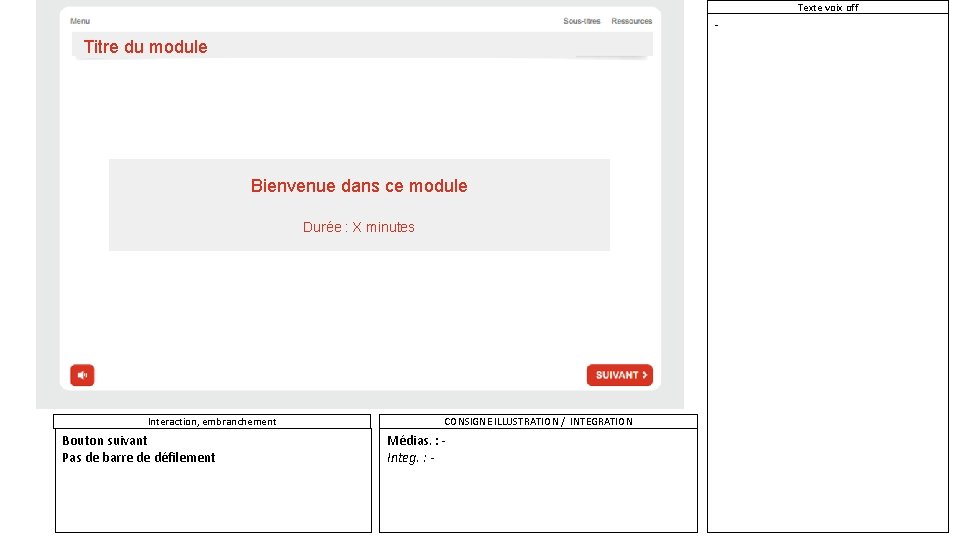960x540 pixels.
Task: Mute the audio with the speaker icon
Action: coord(82,375)
